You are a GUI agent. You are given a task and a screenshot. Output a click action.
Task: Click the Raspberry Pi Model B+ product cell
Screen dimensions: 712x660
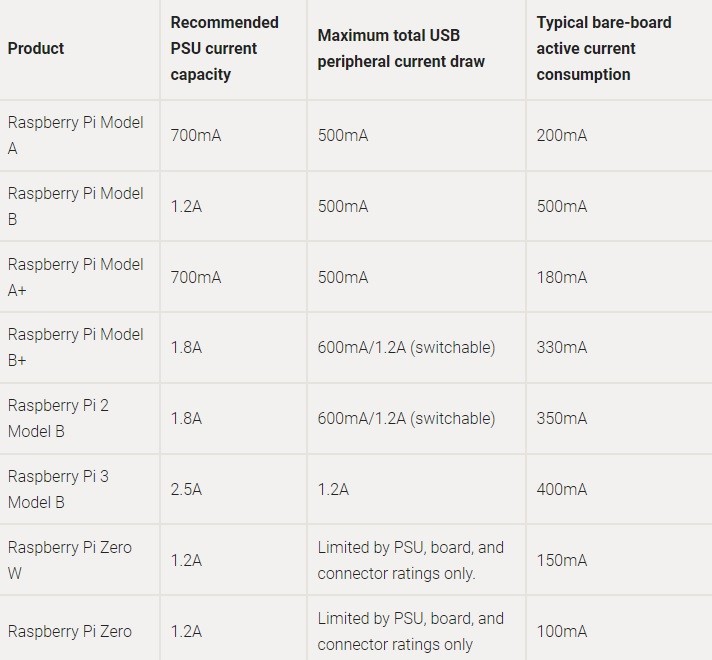pyautogui.click(x=75, y=347)
